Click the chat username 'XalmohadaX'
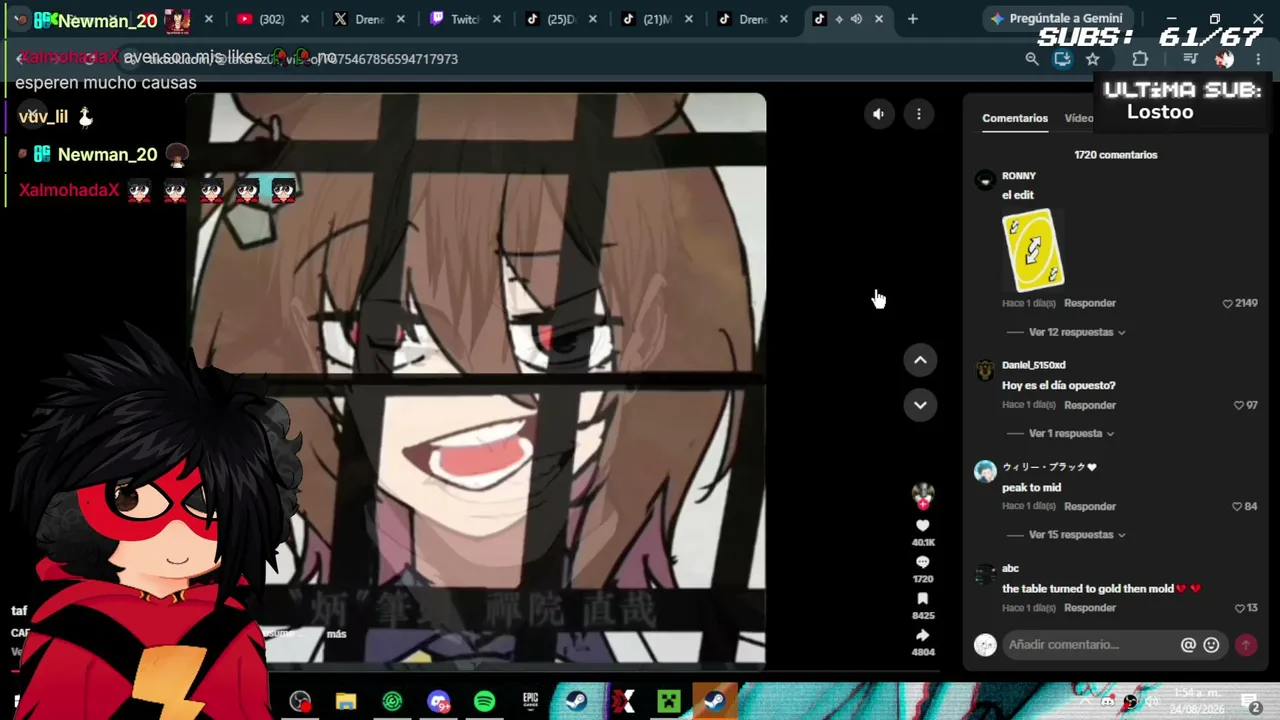Screen dimensions: 1280x720 pyautogui.click(x=69, y=190)
